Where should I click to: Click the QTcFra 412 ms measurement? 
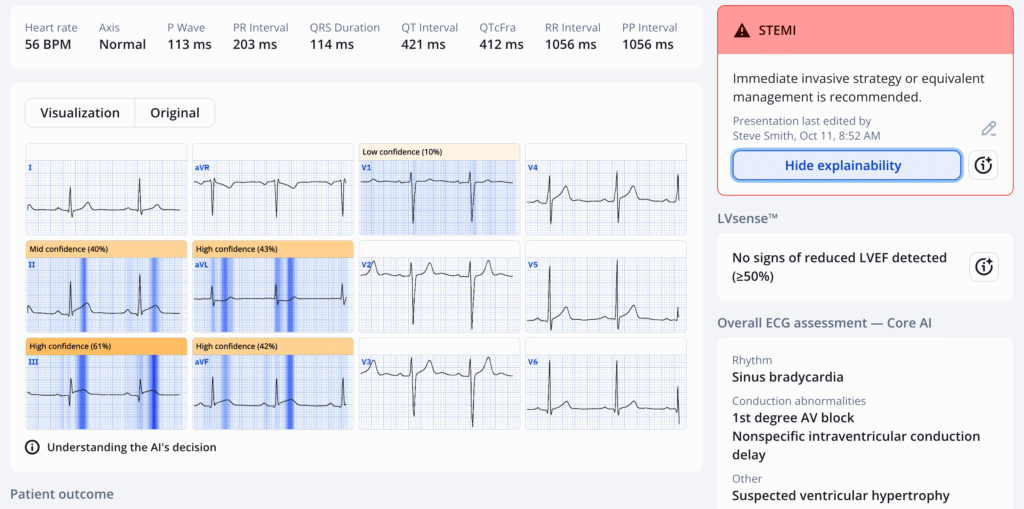click(501, 44)
